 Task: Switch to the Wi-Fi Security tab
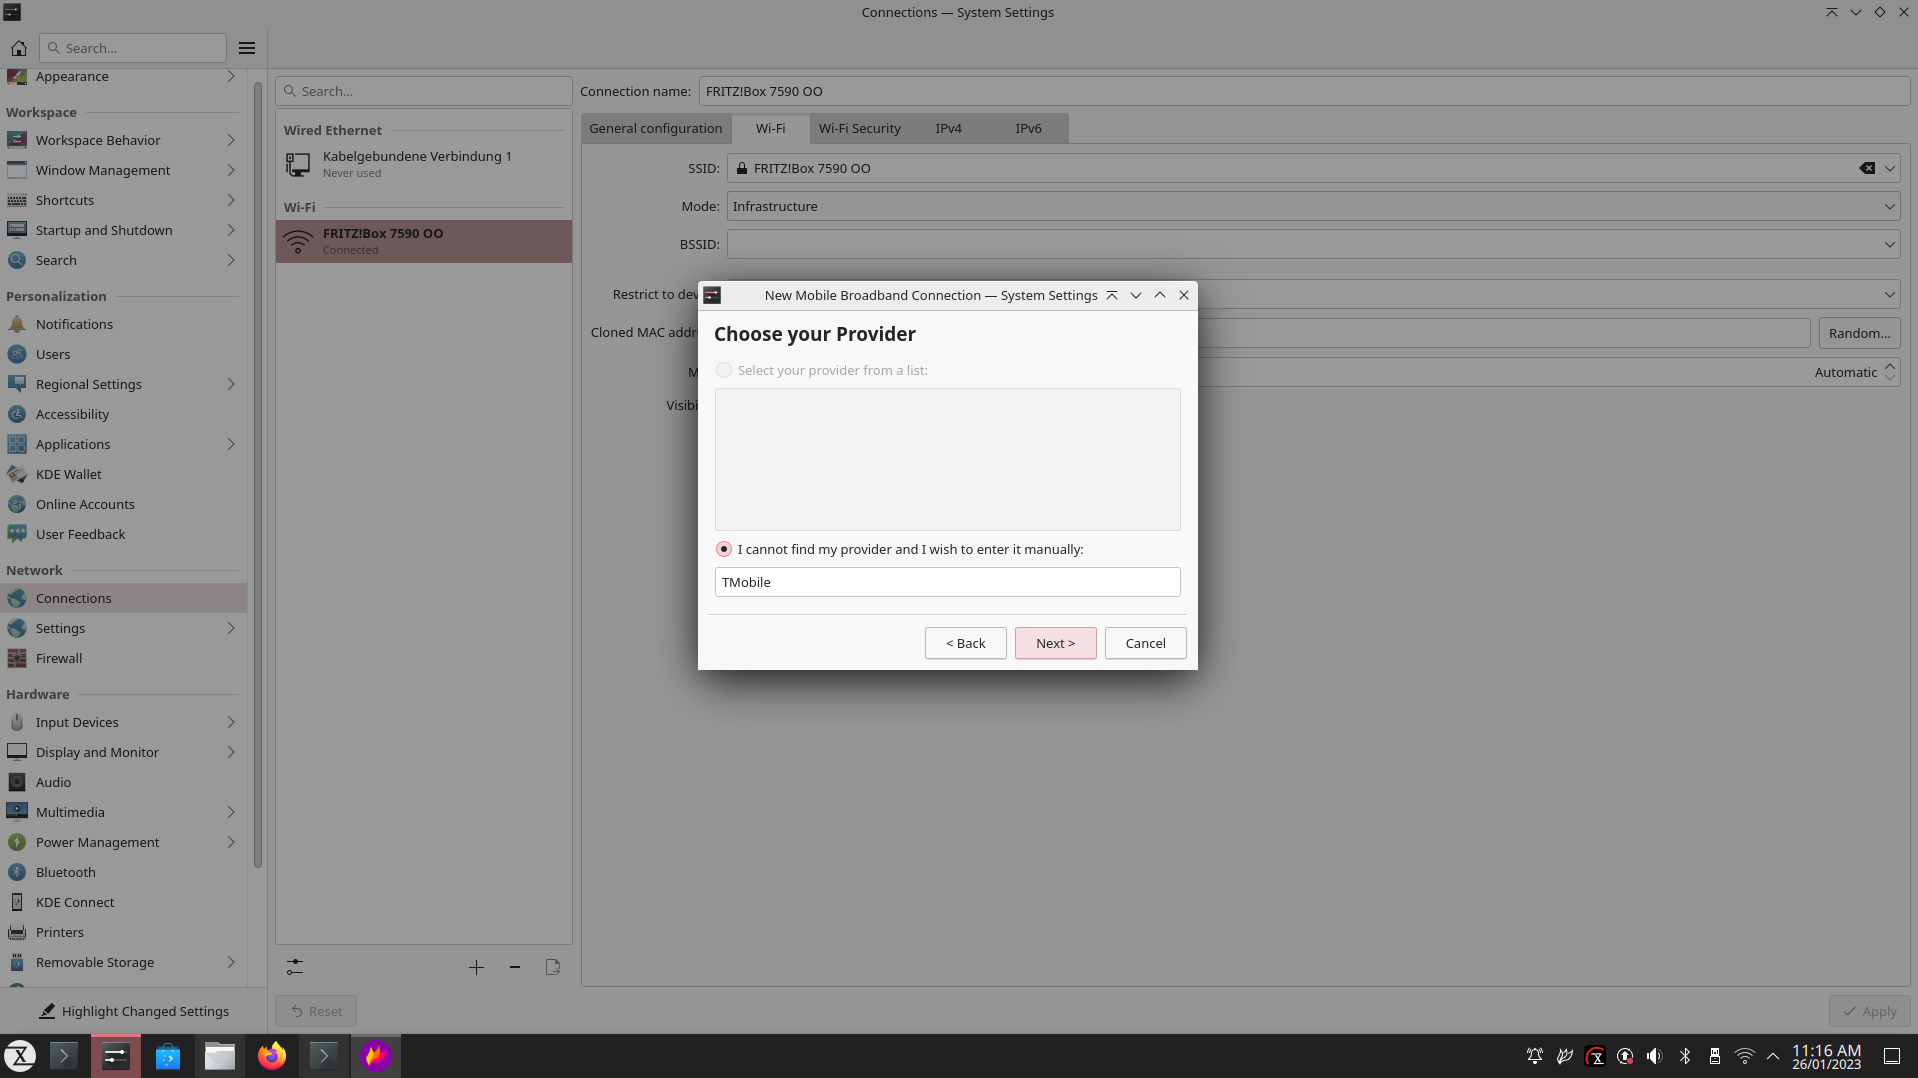point(859,128)
